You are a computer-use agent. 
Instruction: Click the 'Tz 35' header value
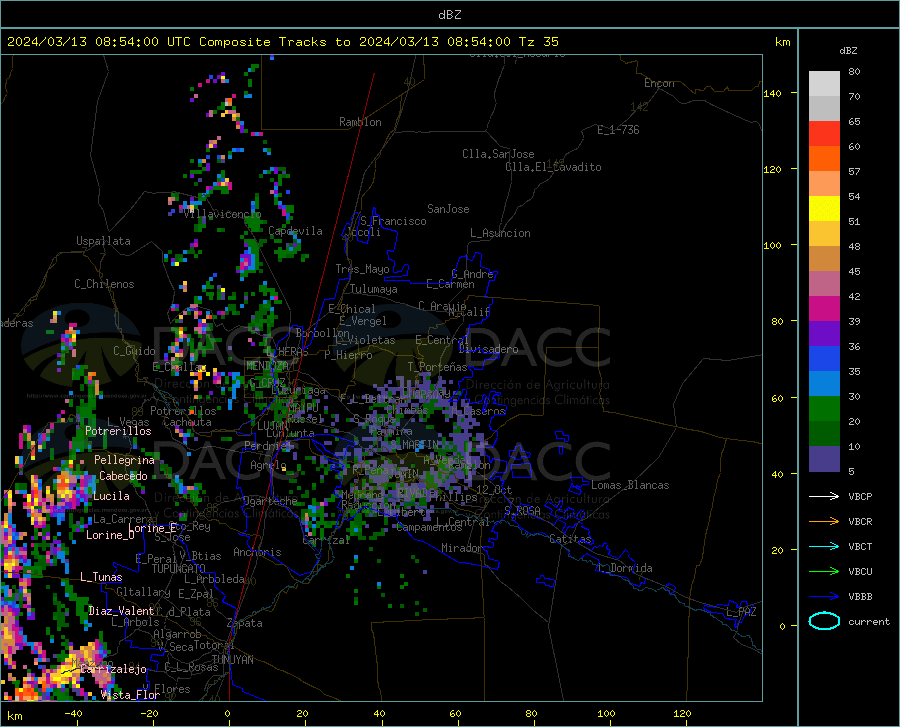(538, 42)
